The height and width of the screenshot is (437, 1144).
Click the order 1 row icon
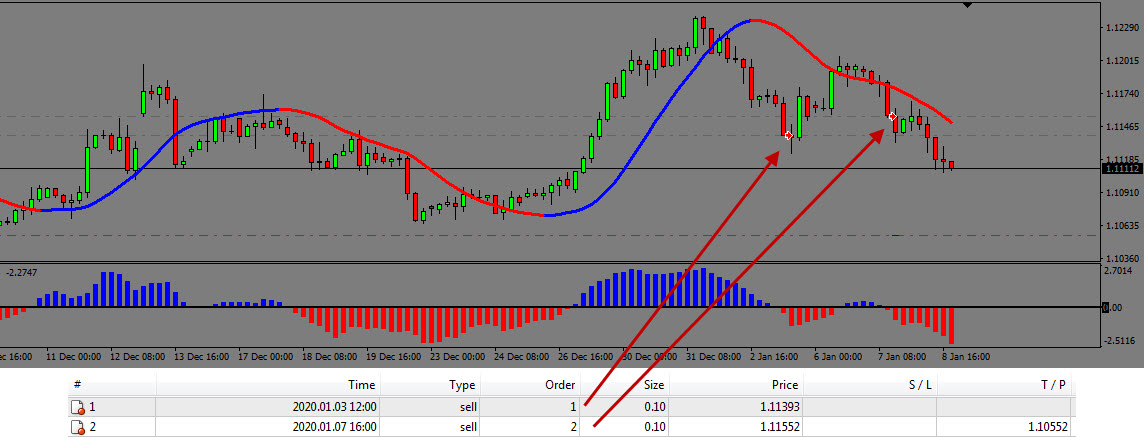coord(77,407)
